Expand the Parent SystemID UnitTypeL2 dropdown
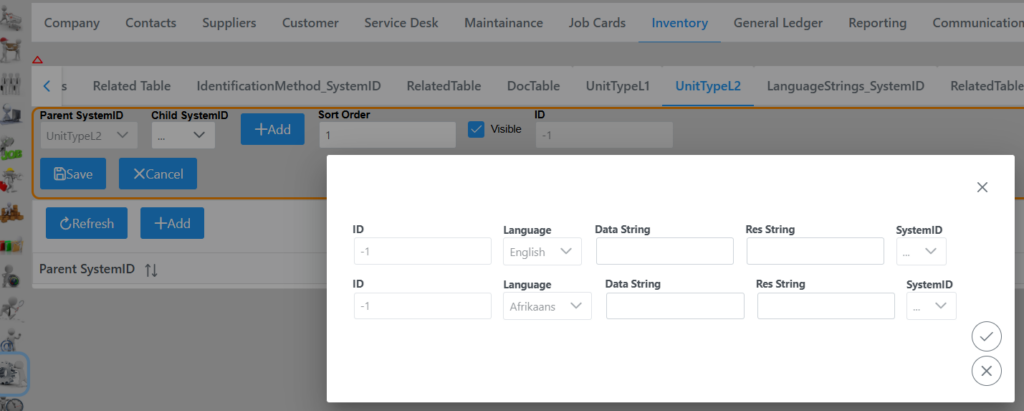Image resolution: width=1024 pixels, height=411 pixels. tap(89, 135)
